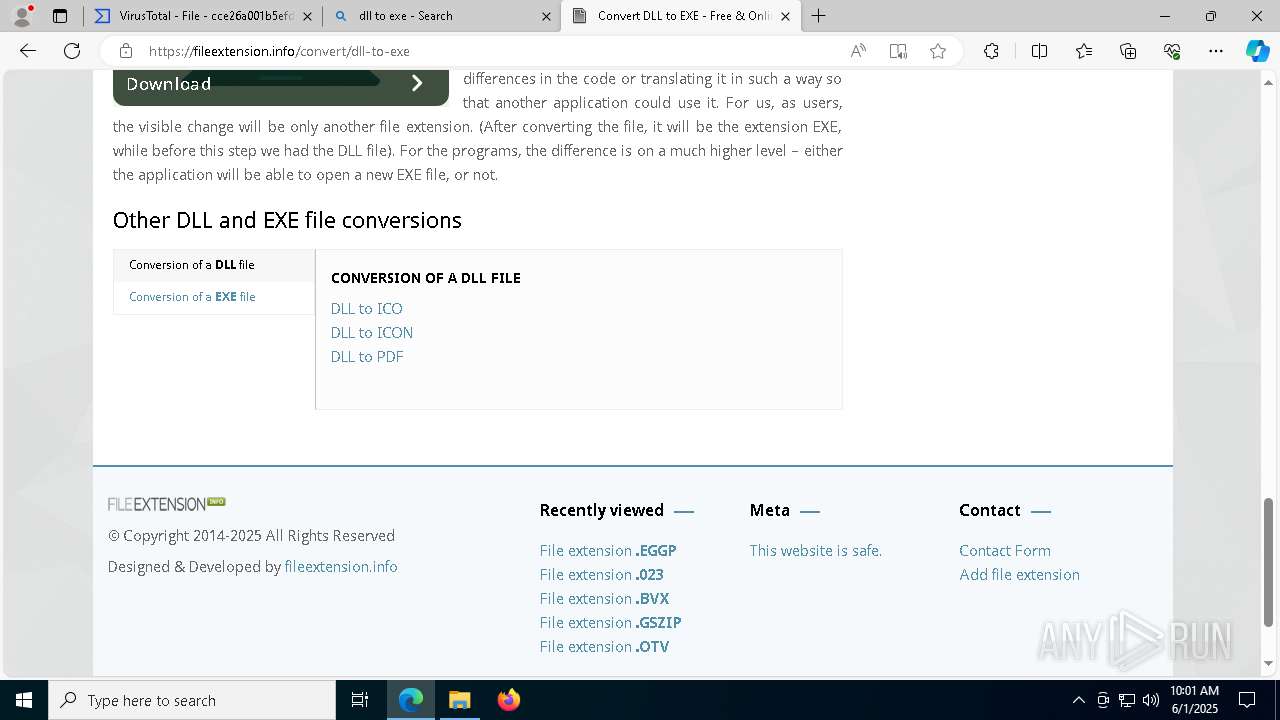Image resolution: width=1280 pixels, height=720 pixels.
Task: Close the Convert DLL to EXE tab
Action: tap(785, 16)
